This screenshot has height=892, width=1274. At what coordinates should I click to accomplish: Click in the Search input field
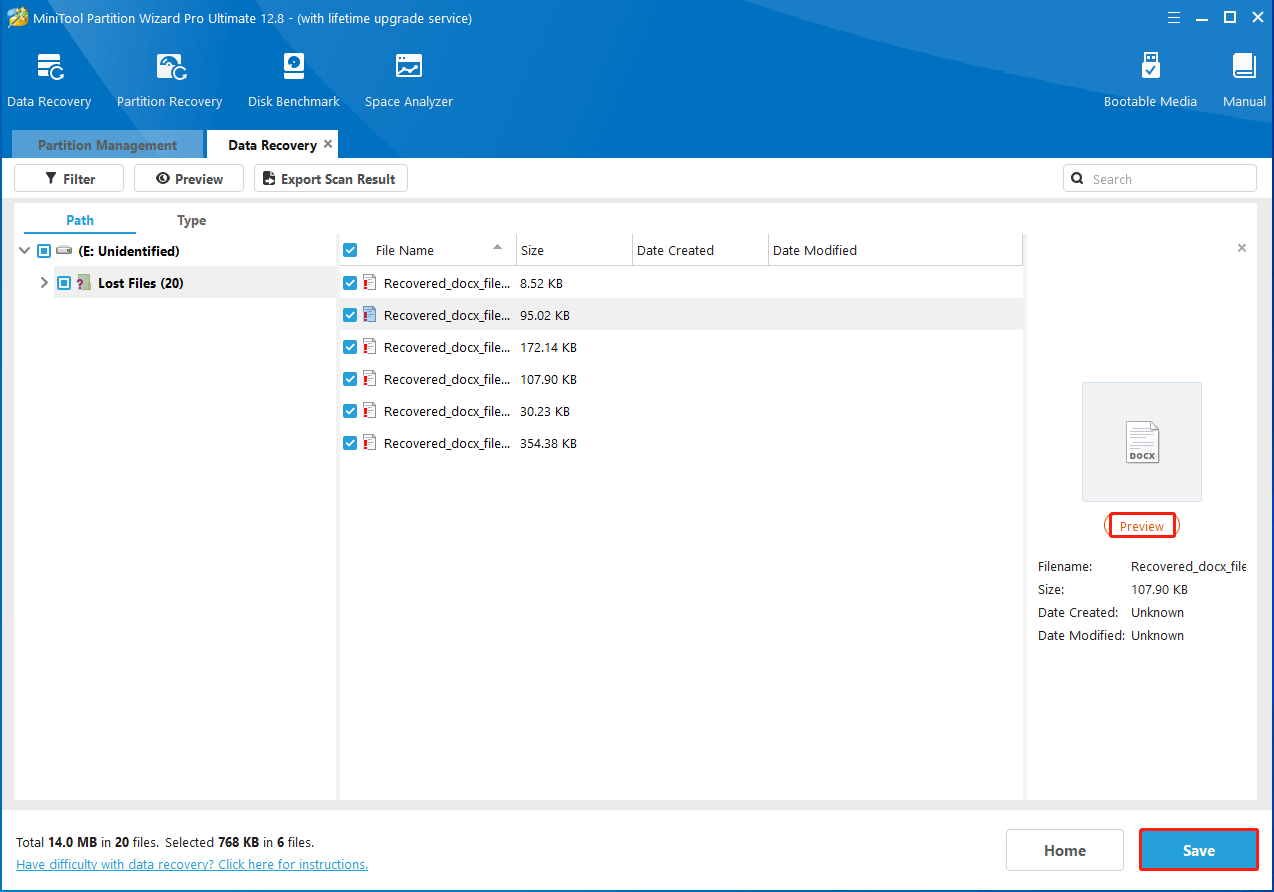click(1168, 179)
